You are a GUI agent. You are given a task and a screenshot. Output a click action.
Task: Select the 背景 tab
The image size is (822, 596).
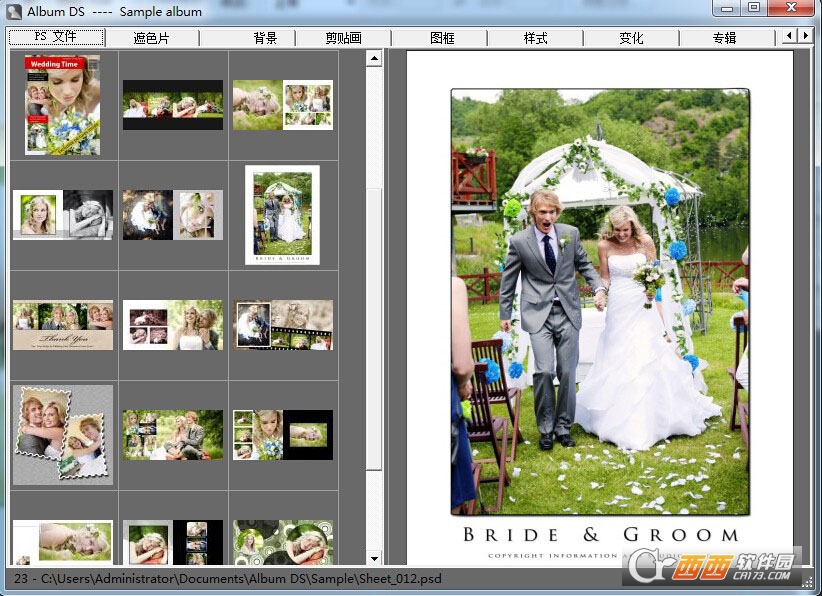coord(265,38)
